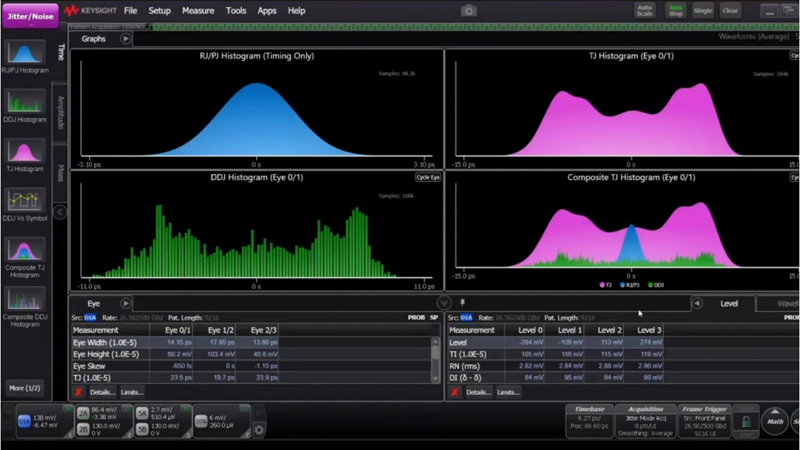Open the Acquisition settings panel
Image resolution: width=800 pixels, height=450 pixels.
(645, 421)
